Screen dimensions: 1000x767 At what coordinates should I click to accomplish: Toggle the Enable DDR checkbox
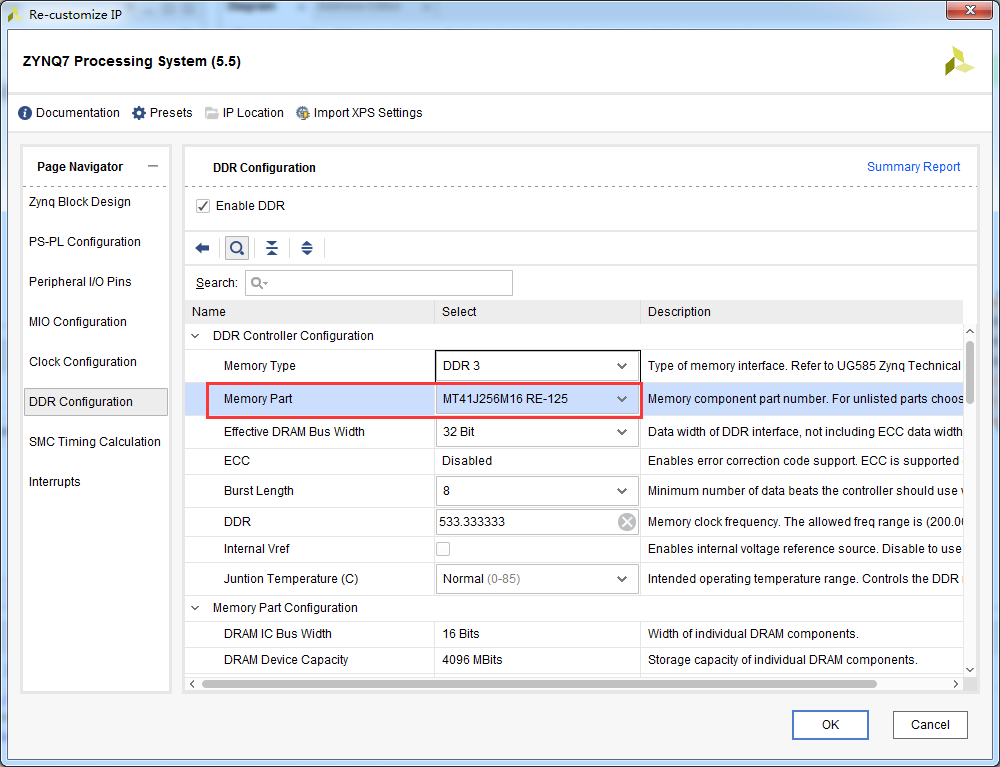click(203, 206)
